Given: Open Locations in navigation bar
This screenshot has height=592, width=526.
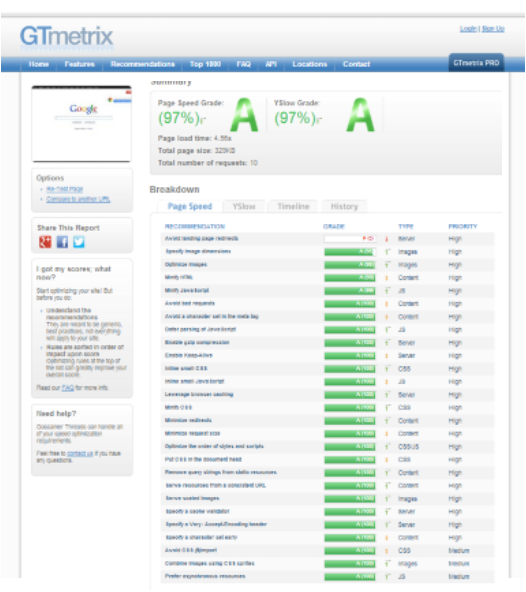Looking at the screenshot, I should 310,64.
